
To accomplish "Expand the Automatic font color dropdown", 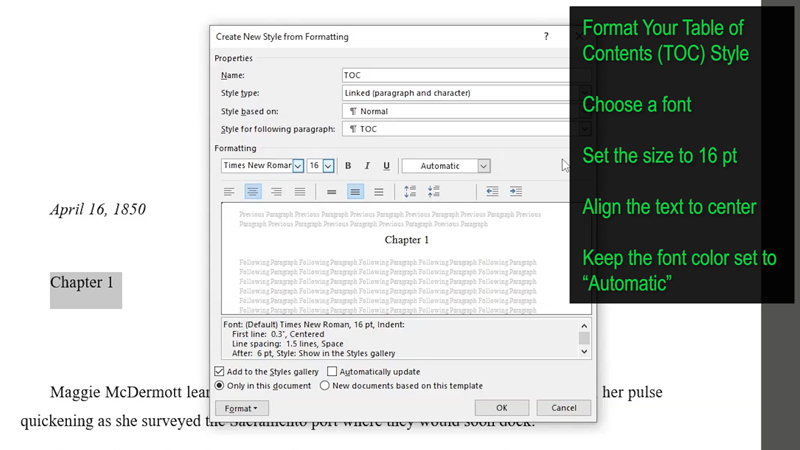I will click(x=484, y=166).
